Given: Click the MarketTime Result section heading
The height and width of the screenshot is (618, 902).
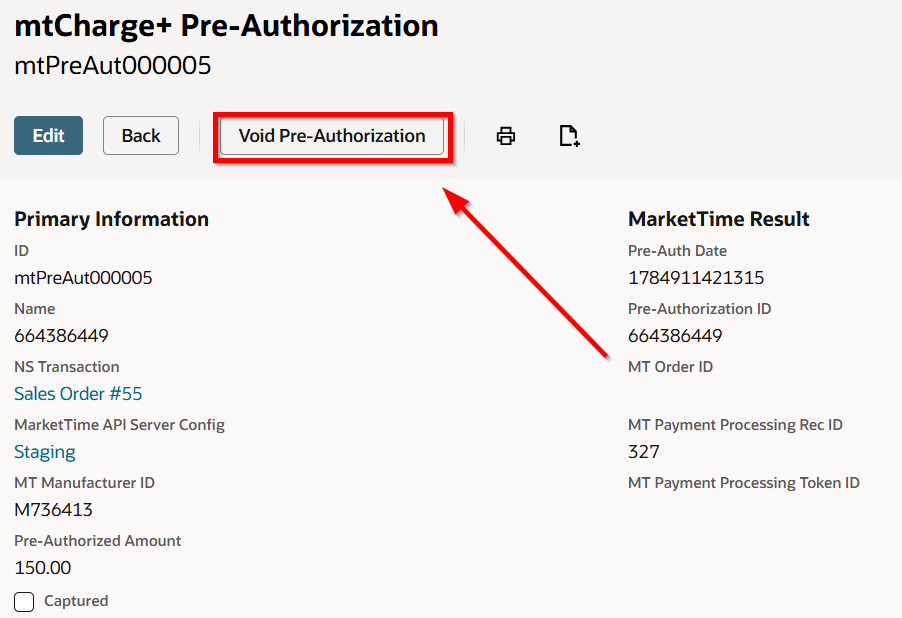Looking at the screenshot, I should (x=718, y=219).
